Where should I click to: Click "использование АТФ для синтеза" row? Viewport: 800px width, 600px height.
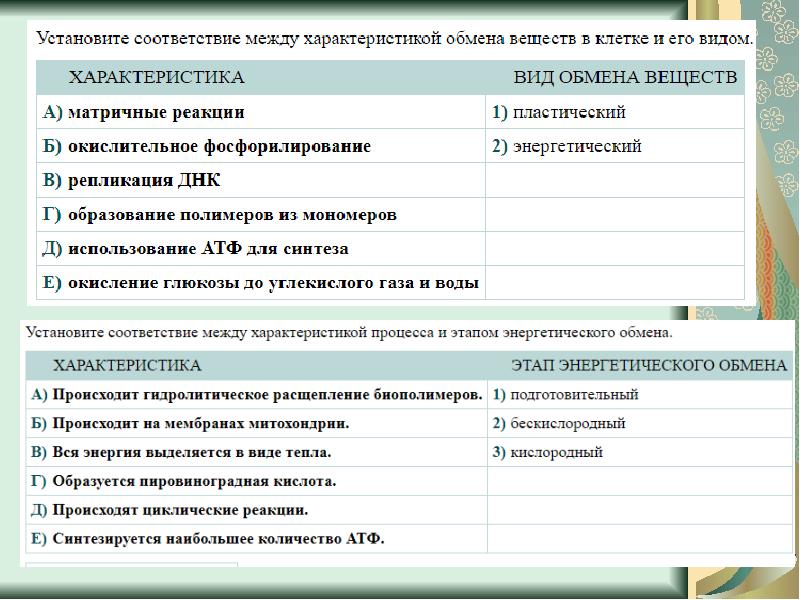point(195,248)
